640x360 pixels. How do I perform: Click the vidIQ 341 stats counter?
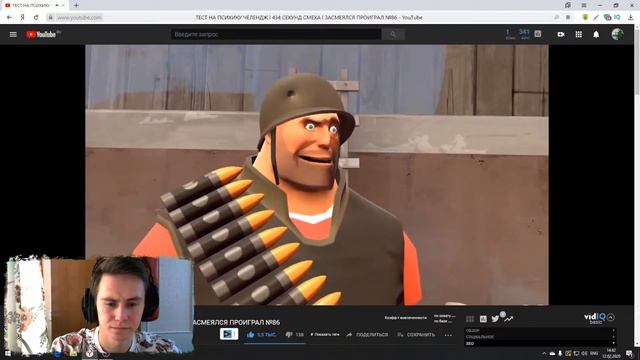pyautogui.click(x=524, y=34)
